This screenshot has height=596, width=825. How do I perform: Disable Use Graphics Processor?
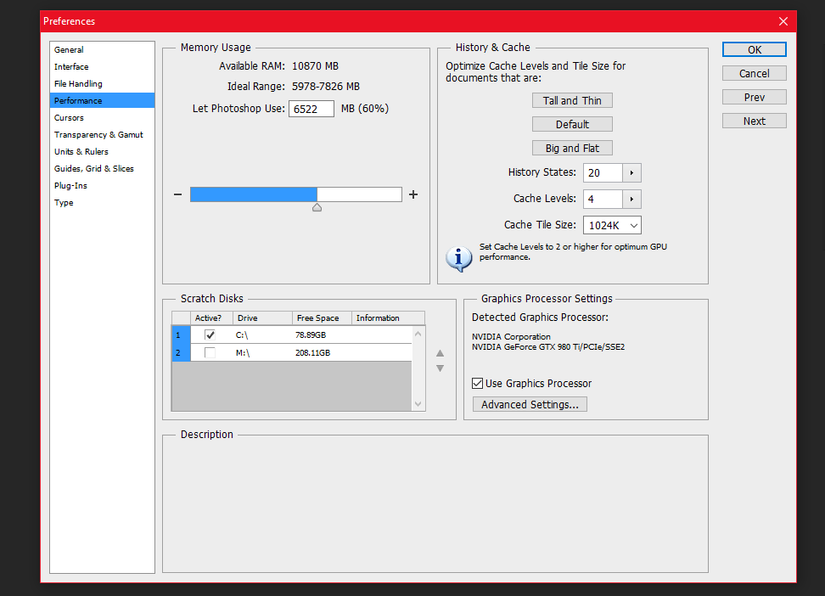point(477,382)
